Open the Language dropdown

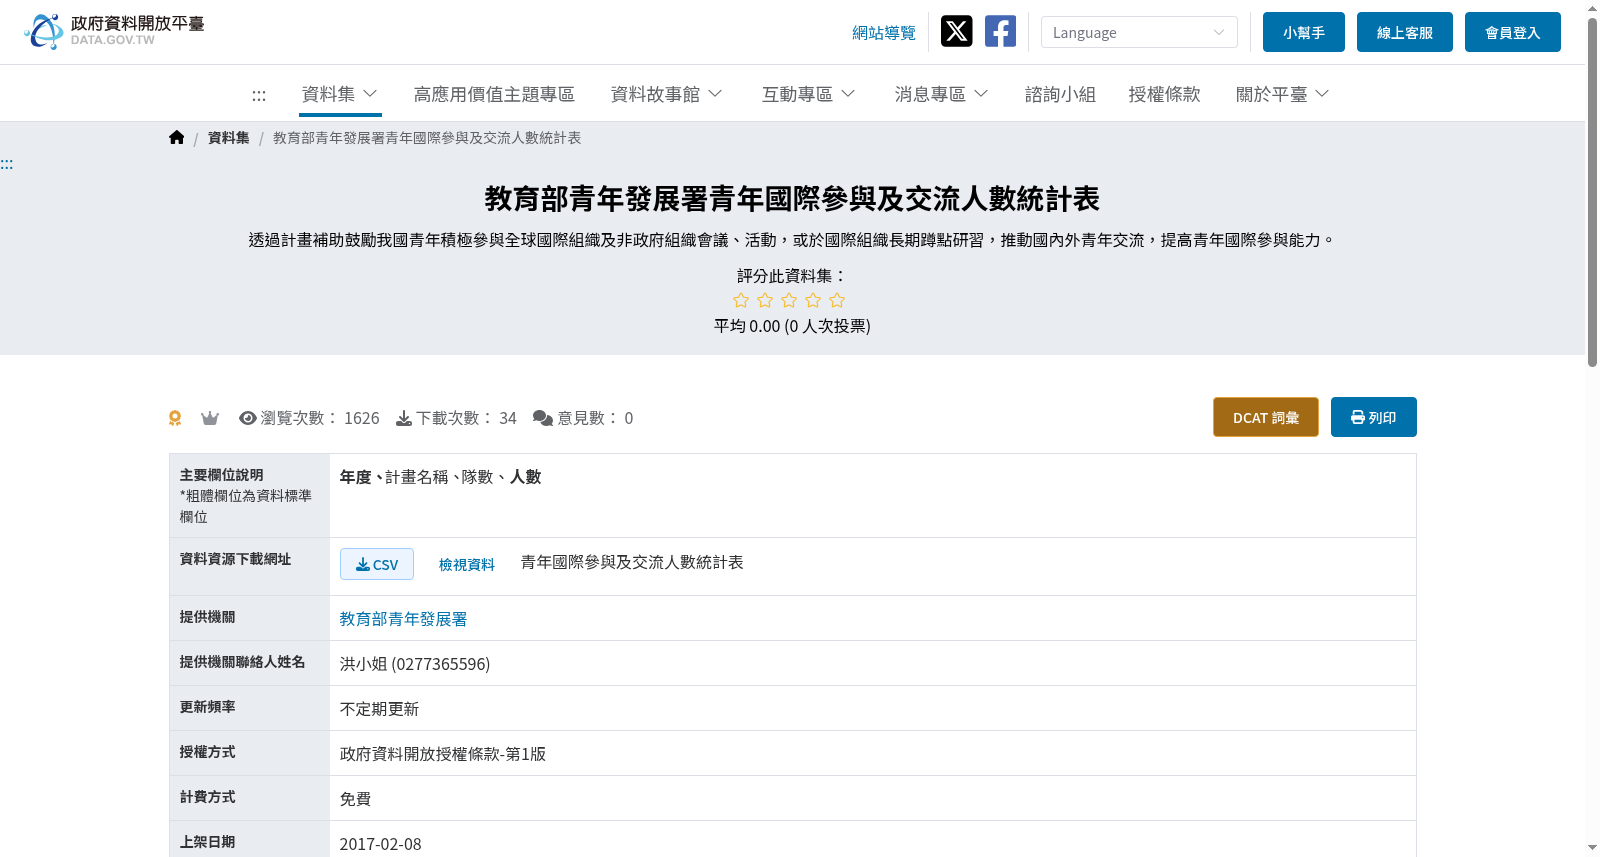[1139, 32]
